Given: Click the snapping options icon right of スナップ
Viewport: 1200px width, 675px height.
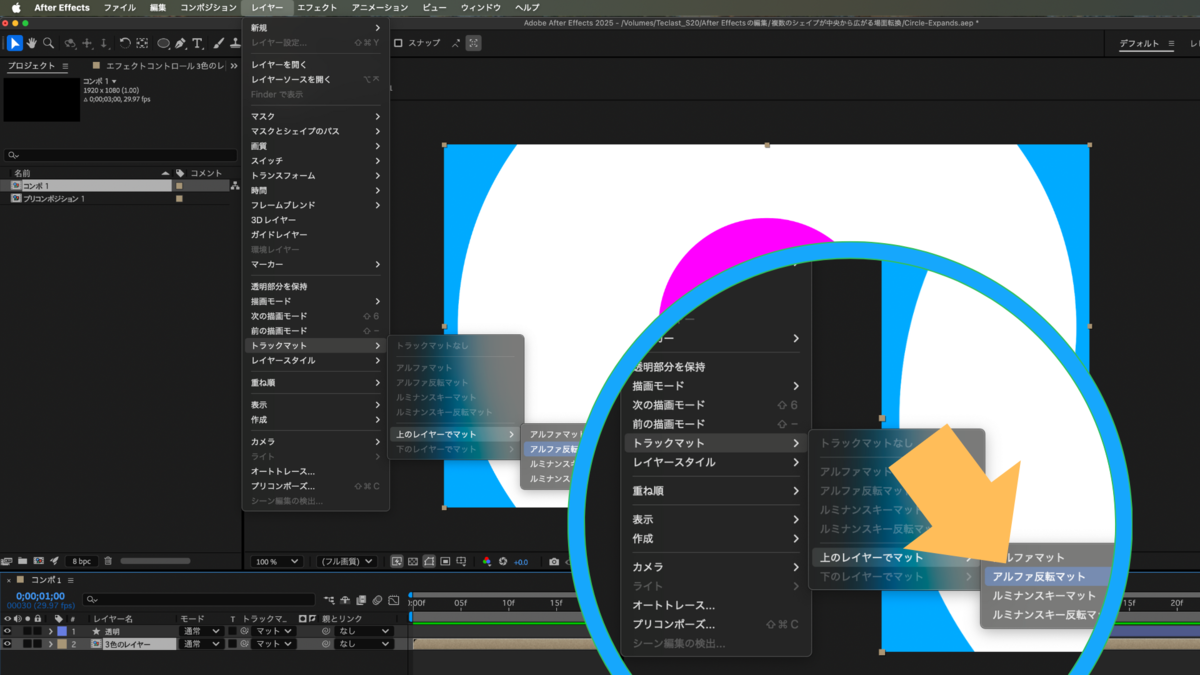Looking at the screenshot, I should [x=456, y=43].
